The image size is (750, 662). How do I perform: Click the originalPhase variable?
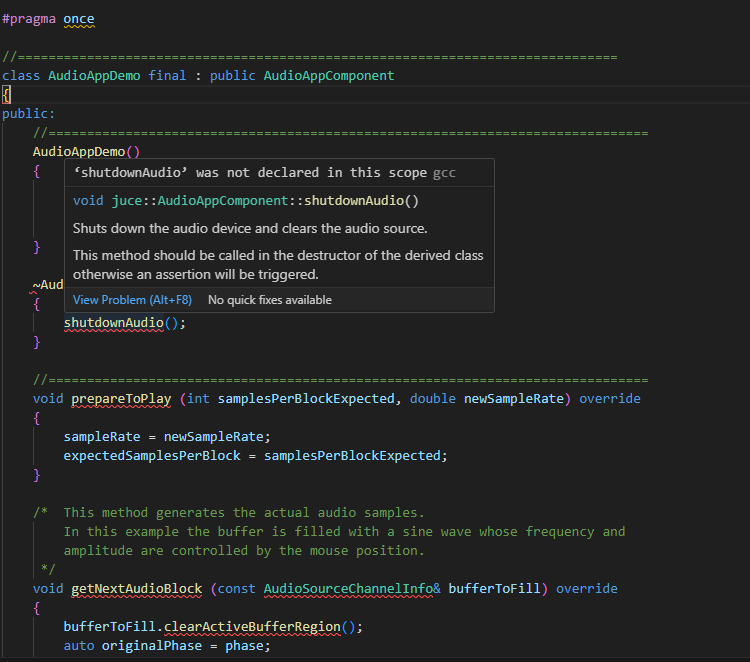click(x=152, y=646)
